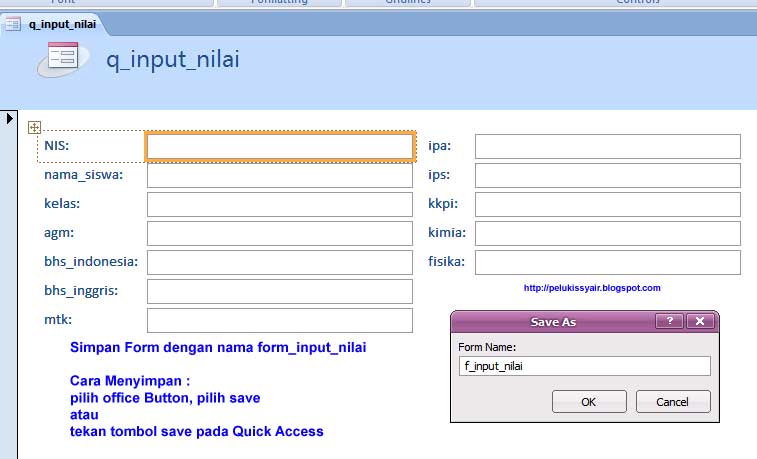
Task: Click the bhs_indonesia input field
Action: tap(280, 262)
